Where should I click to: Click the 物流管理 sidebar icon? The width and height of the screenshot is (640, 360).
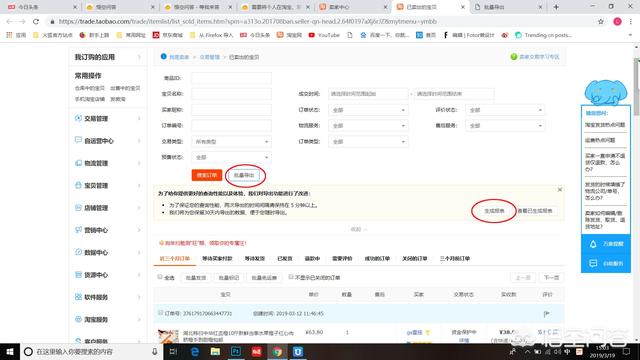point(78,163)
